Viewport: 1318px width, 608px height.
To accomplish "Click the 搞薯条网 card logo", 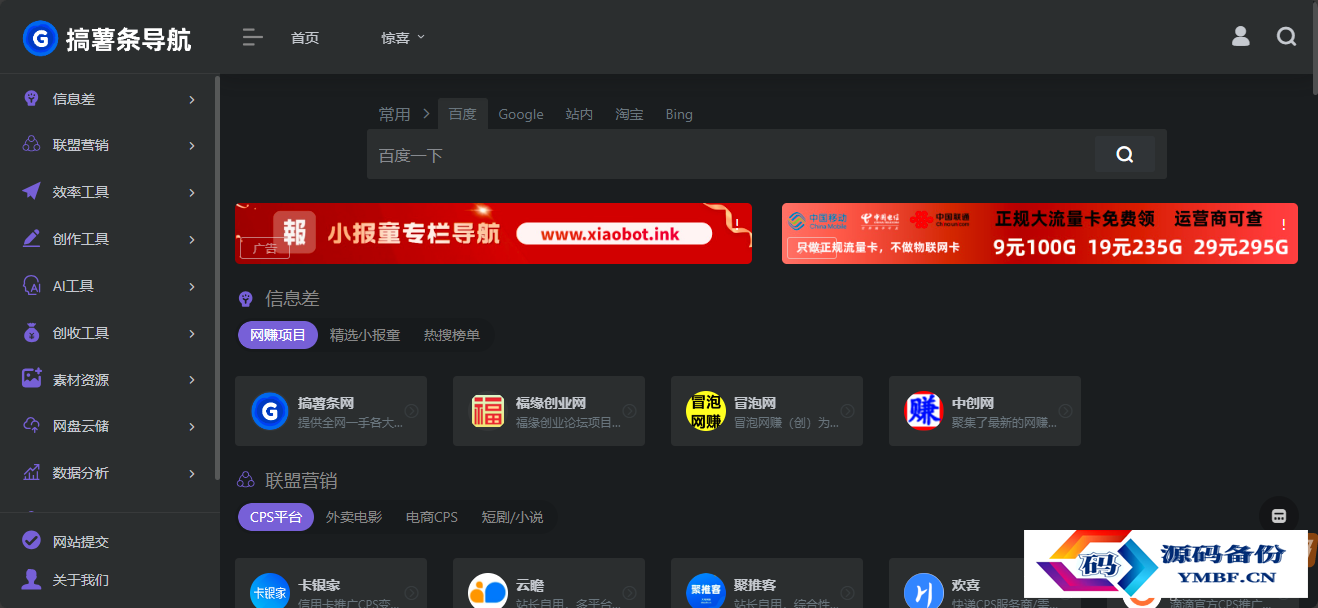I will pos(270,411).
